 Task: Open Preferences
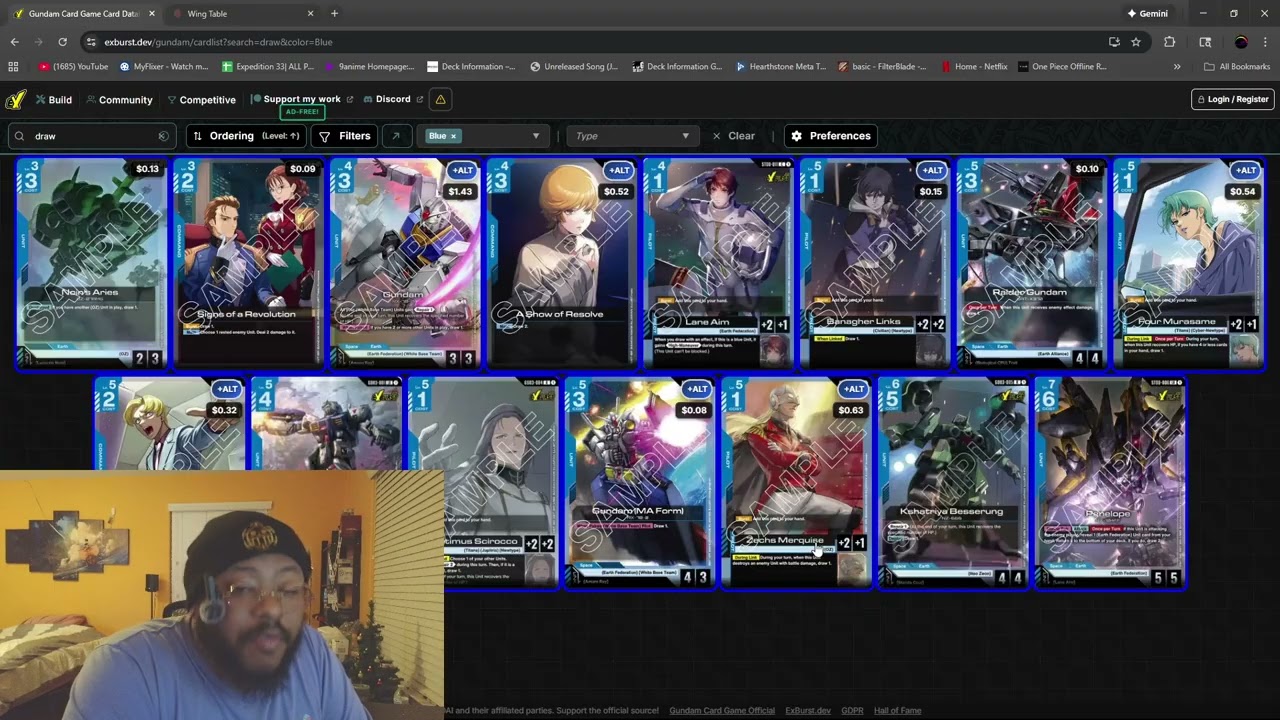pyautogui.click(x=829, y=136)
